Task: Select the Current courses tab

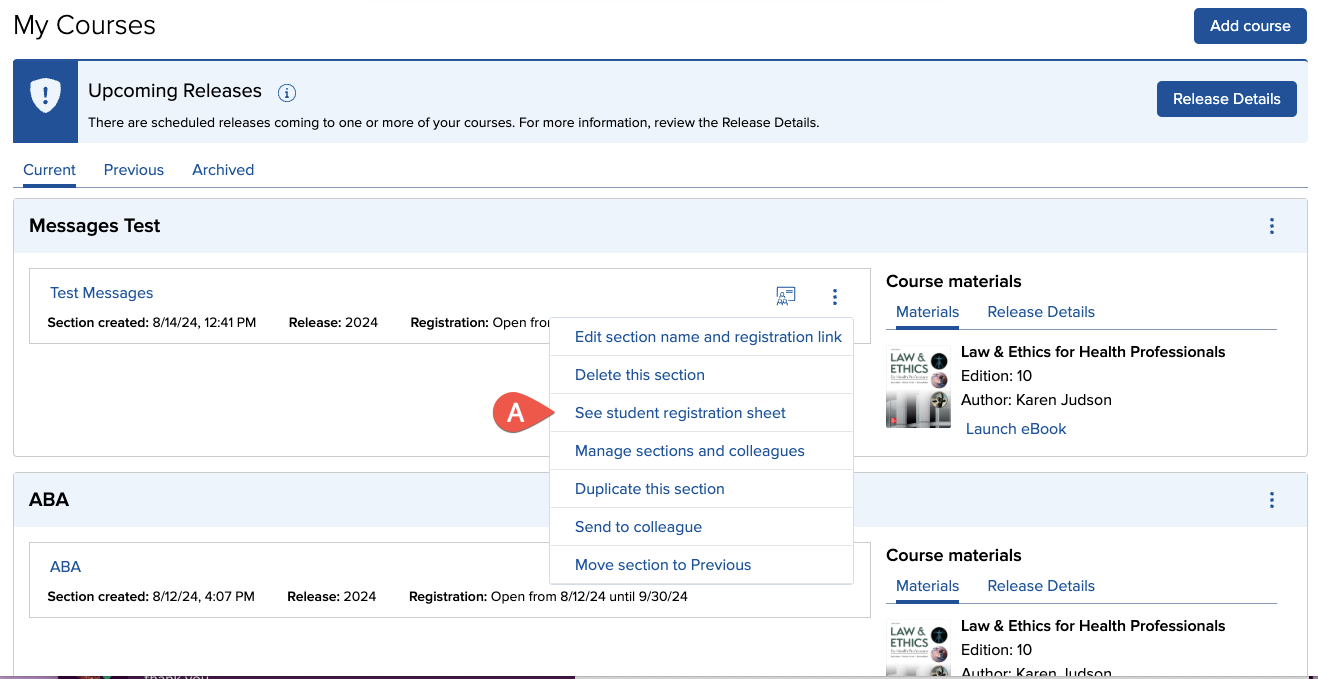Action: [50, 170]
